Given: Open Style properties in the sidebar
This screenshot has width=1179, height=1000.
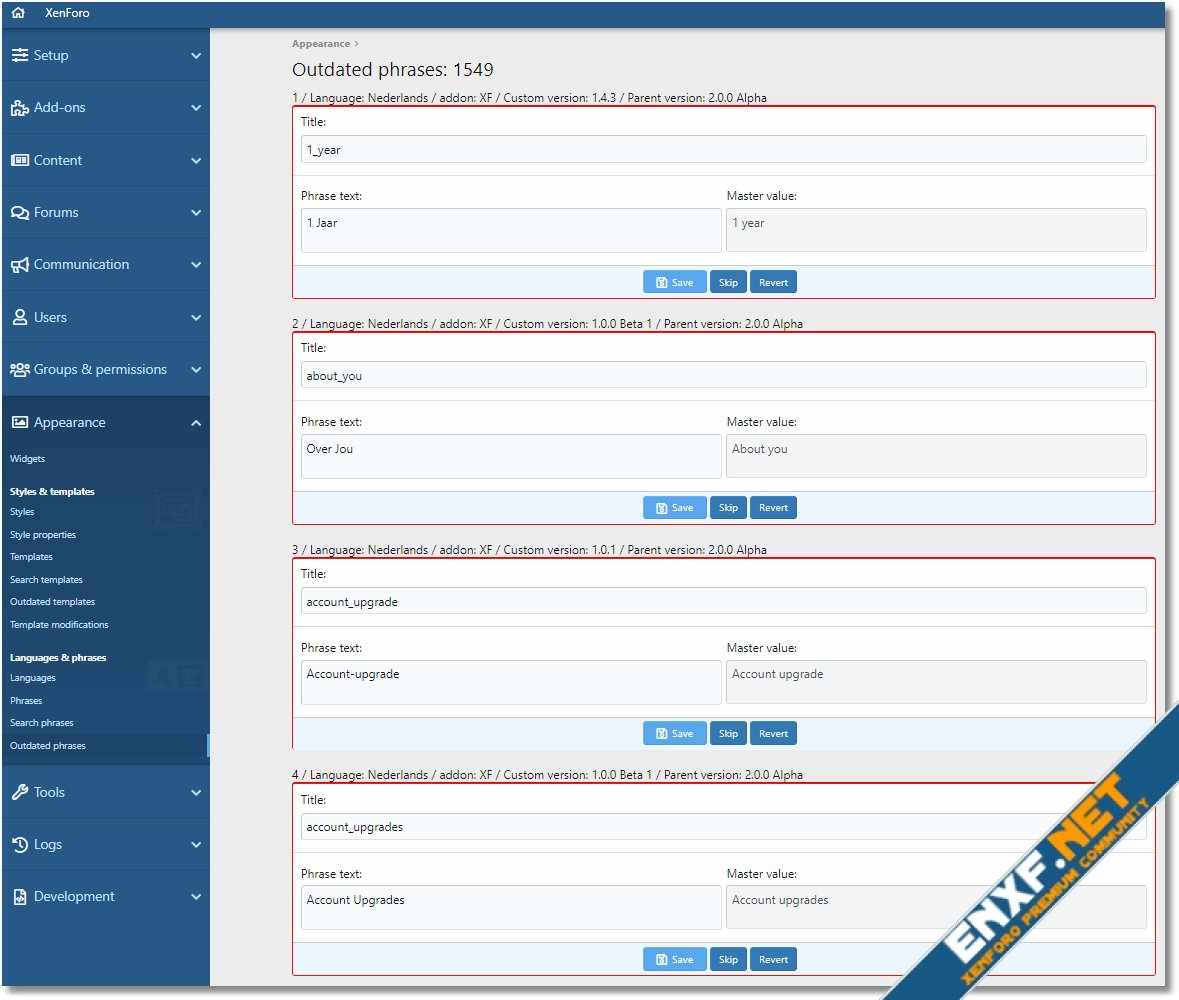Looking at the screenshot, I should pyautogui.click(x=43, y=535).
